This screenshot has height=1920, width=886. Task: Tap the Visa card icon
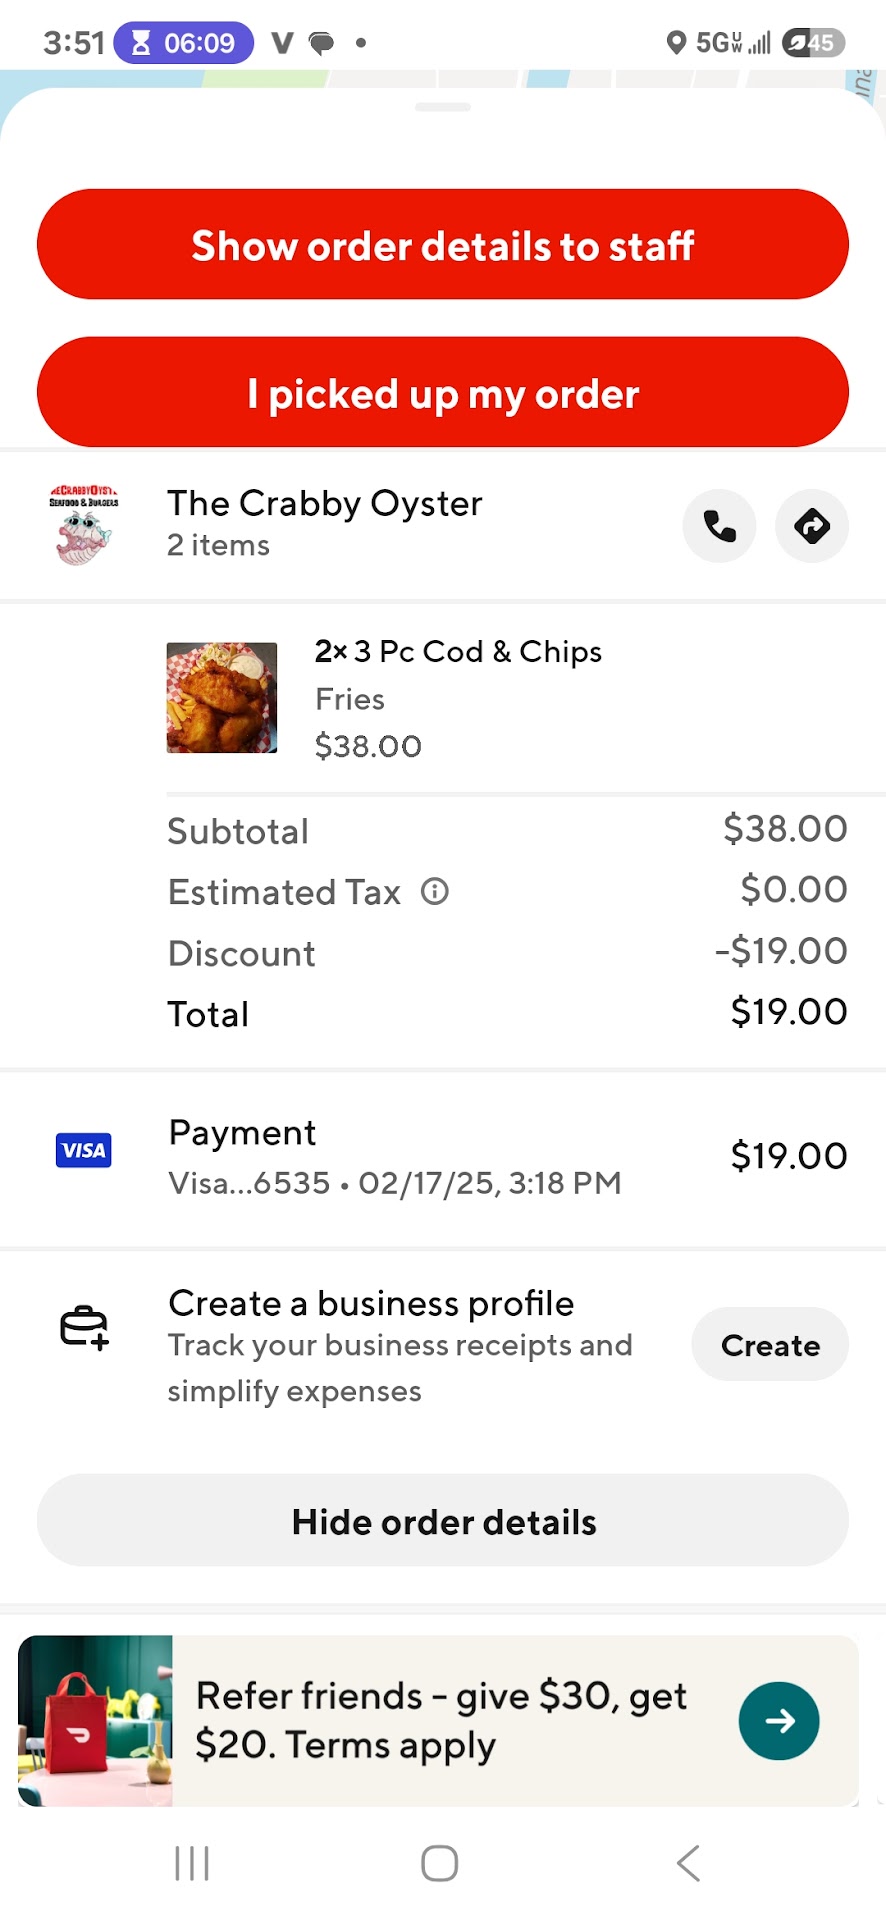tap(84, 1150)
